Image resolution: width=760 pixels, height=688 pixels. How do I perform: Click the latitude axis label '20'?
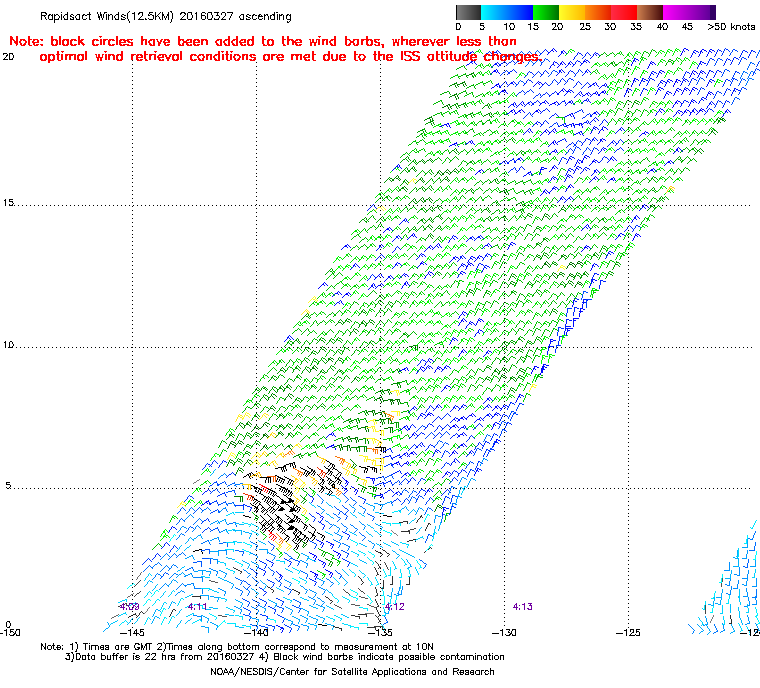pyautogui.click(x=8, y=57)
